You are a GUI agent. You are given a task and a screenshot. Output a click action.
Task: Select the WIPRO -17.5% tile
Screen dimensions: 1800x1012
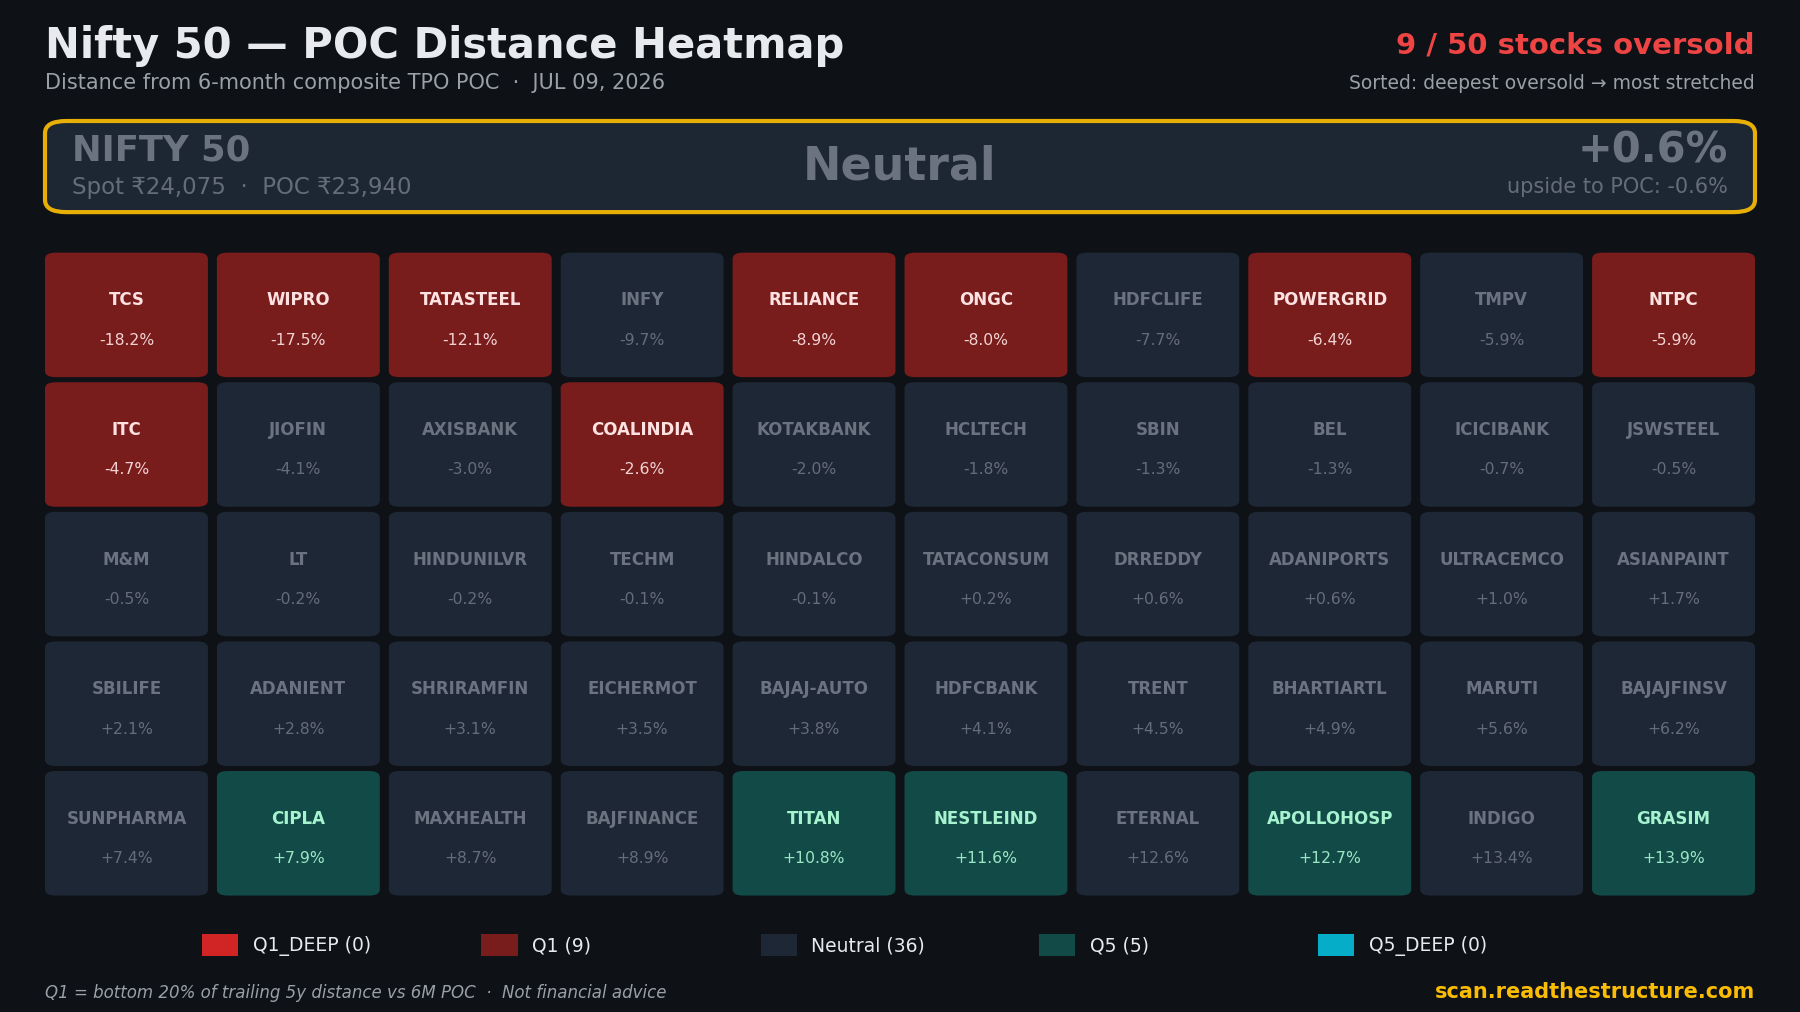pyautogui.click(x=298, y=315)
